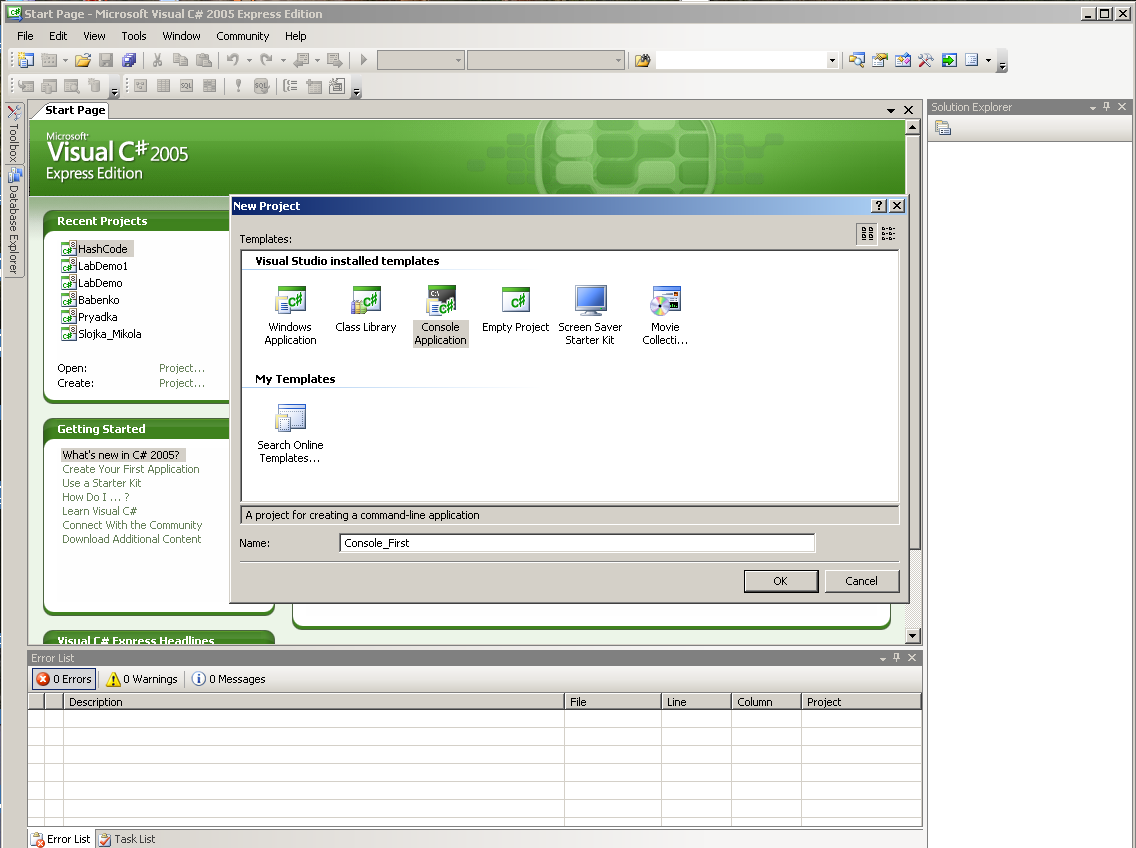Open the Add New Item dropdown arrow
Image resolution: width=1136 pixels, height=848 pixels.
click(65, 60)
